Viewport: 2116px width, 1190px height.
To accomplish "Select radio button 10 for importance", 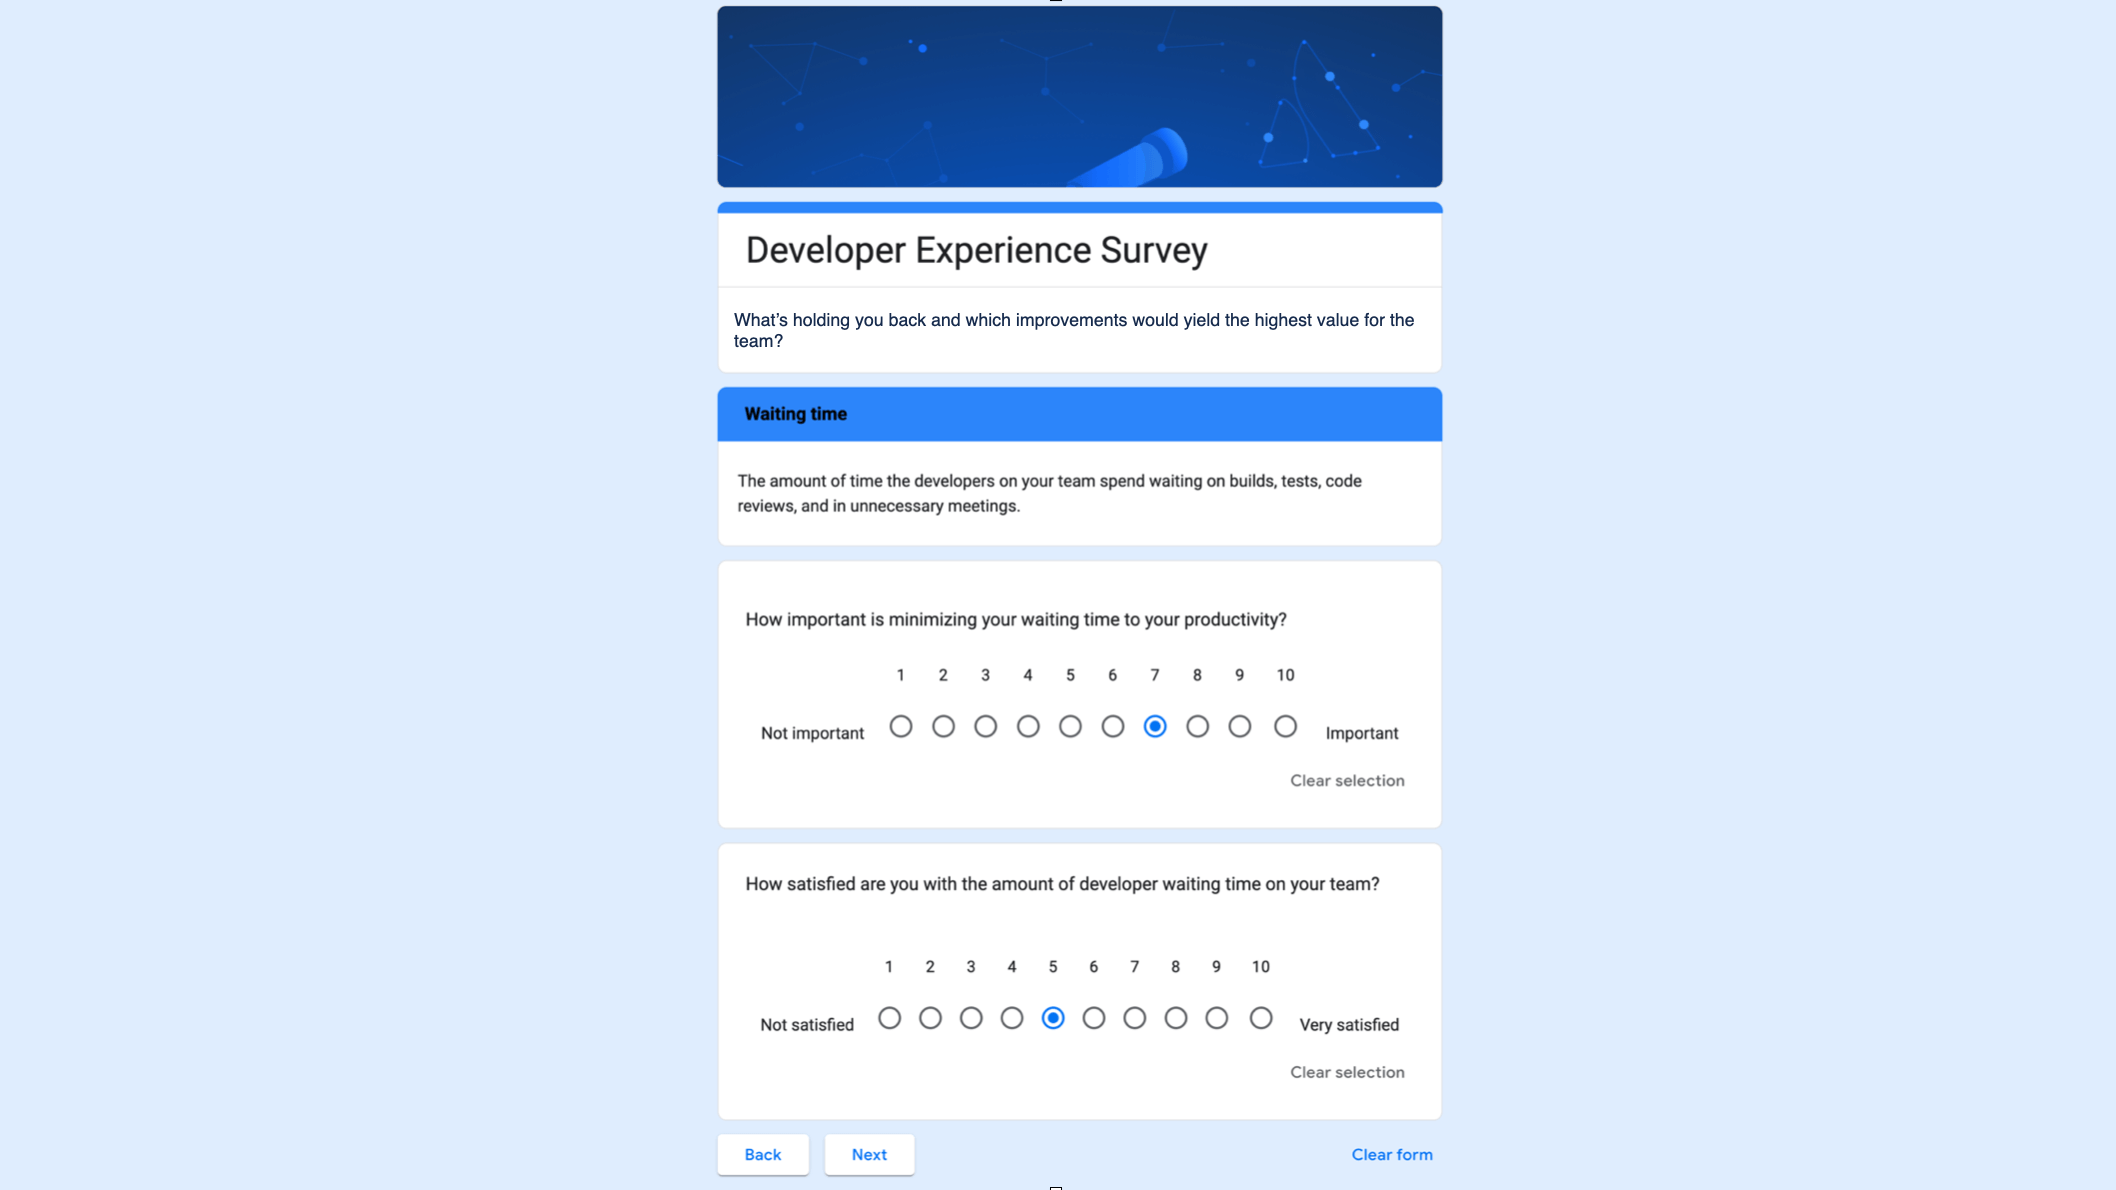I will [x=1283, y=725].
